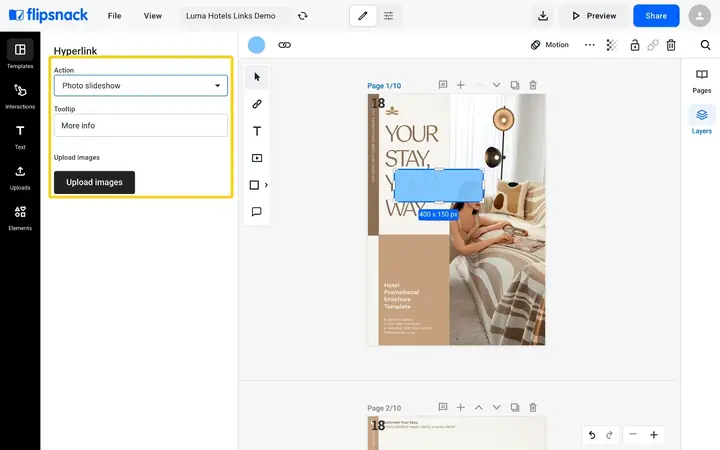Delete Page 1/10

[533, 85]
